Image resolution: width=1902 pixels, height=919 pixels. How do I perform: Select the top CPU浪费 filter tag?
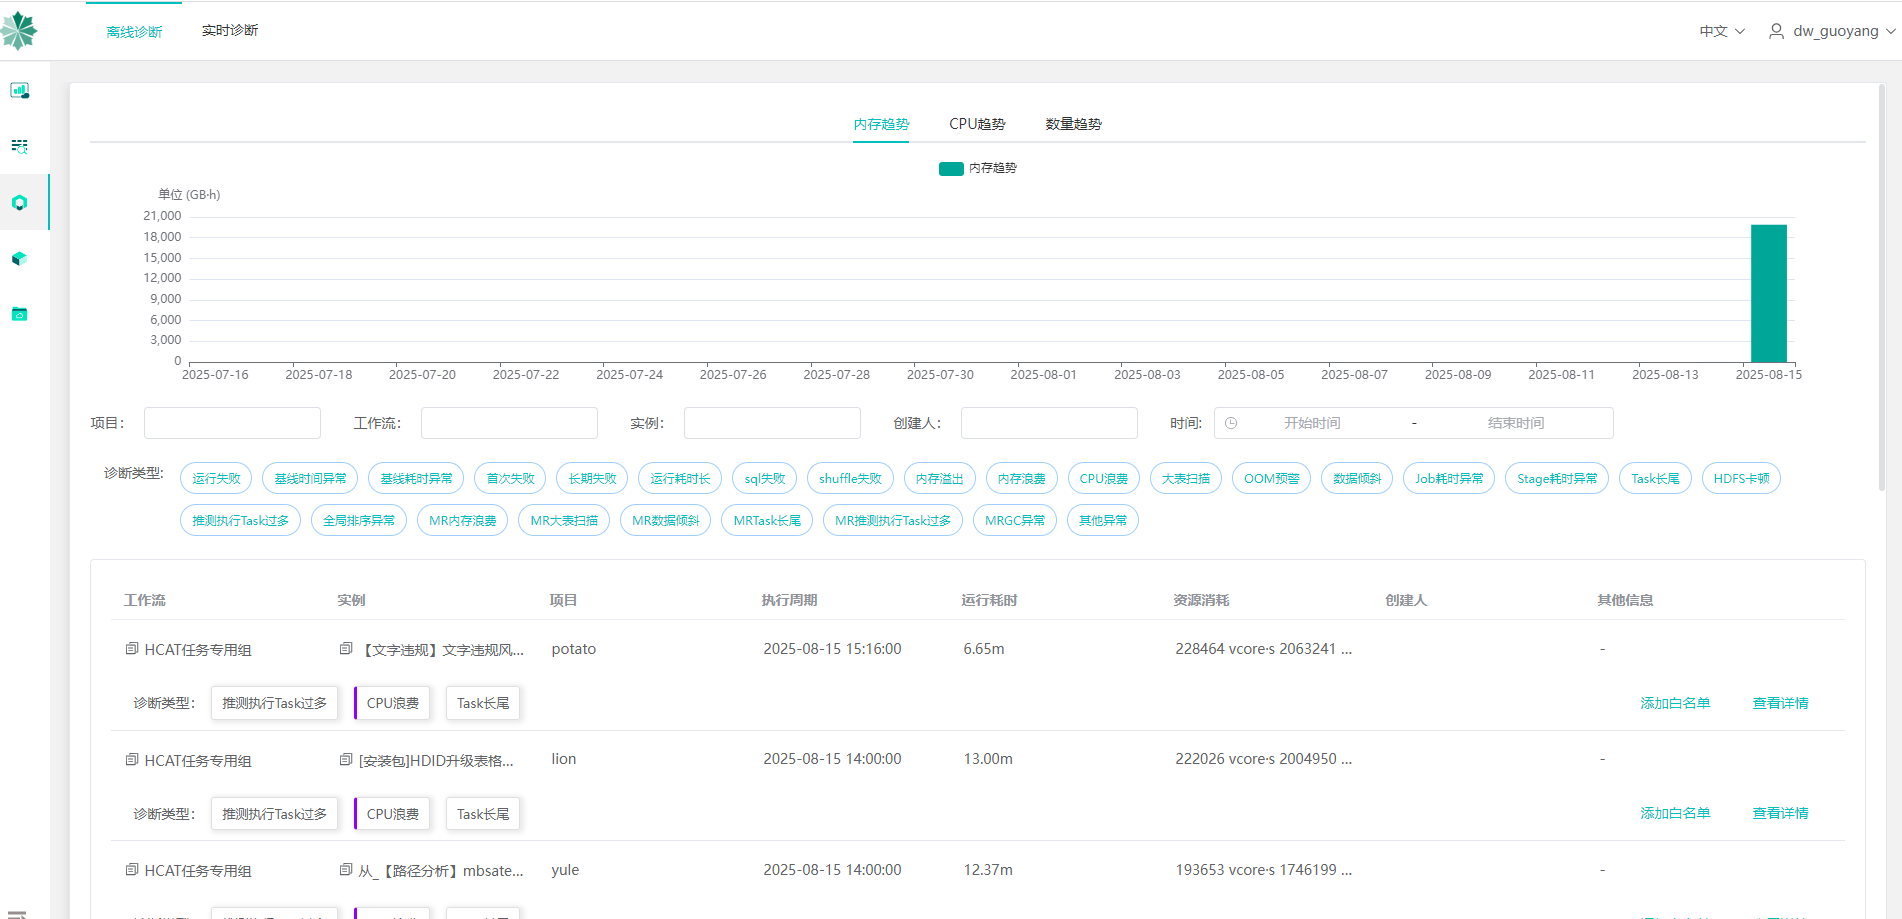[1104, 478]
